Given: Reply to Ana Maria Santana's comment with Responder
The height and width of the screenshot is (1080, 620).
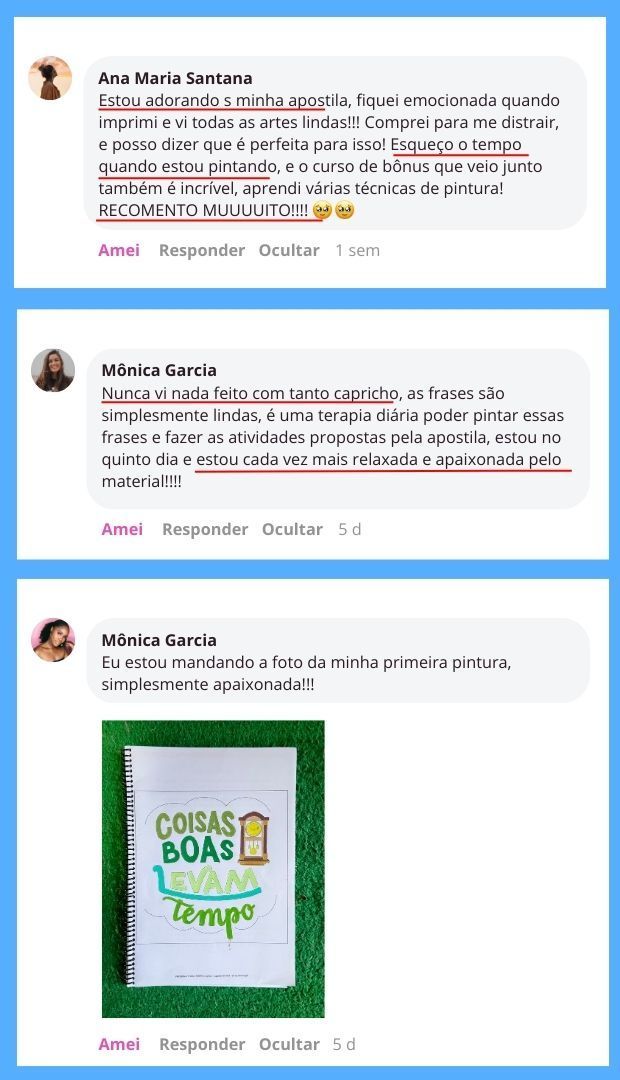Looking at the screenshot, I should tap(202, 250).
